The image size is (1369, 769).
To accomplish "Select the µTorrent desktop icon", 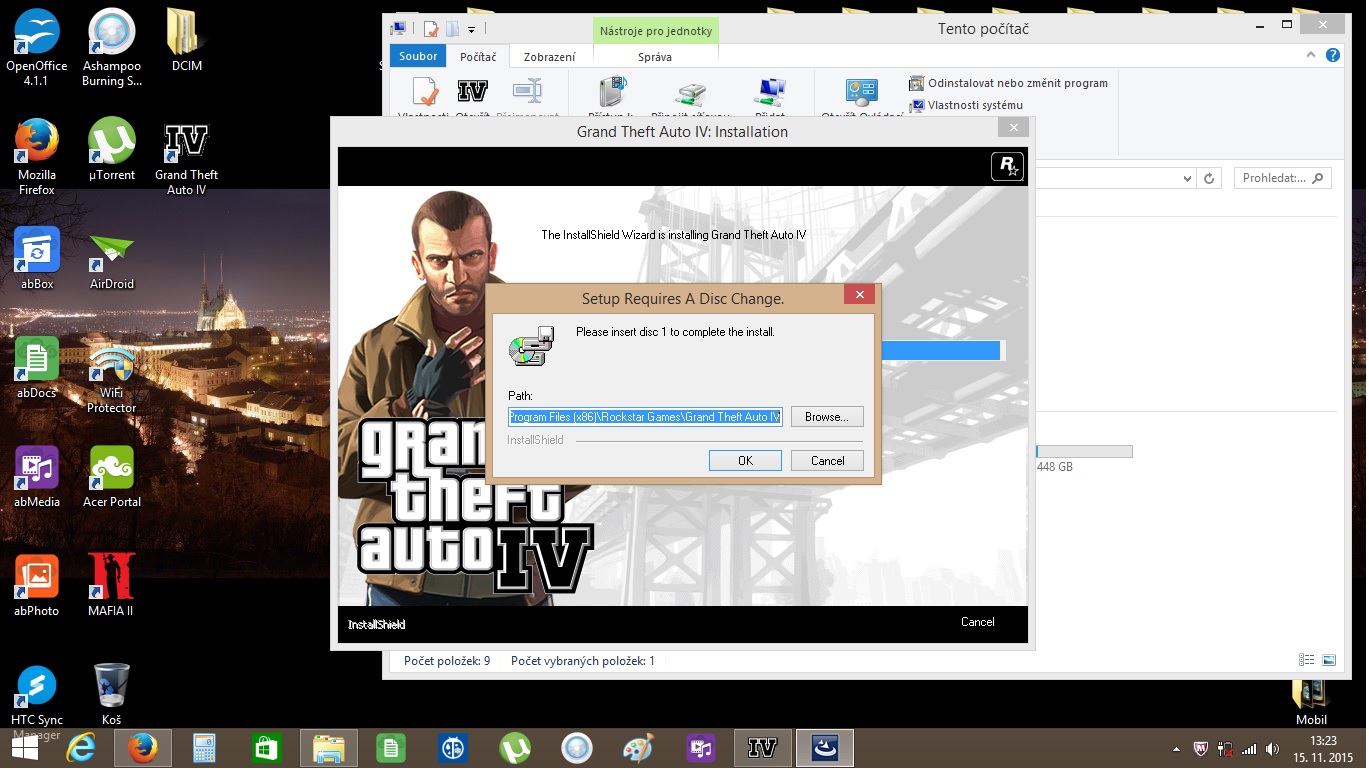I will (112, 149).
